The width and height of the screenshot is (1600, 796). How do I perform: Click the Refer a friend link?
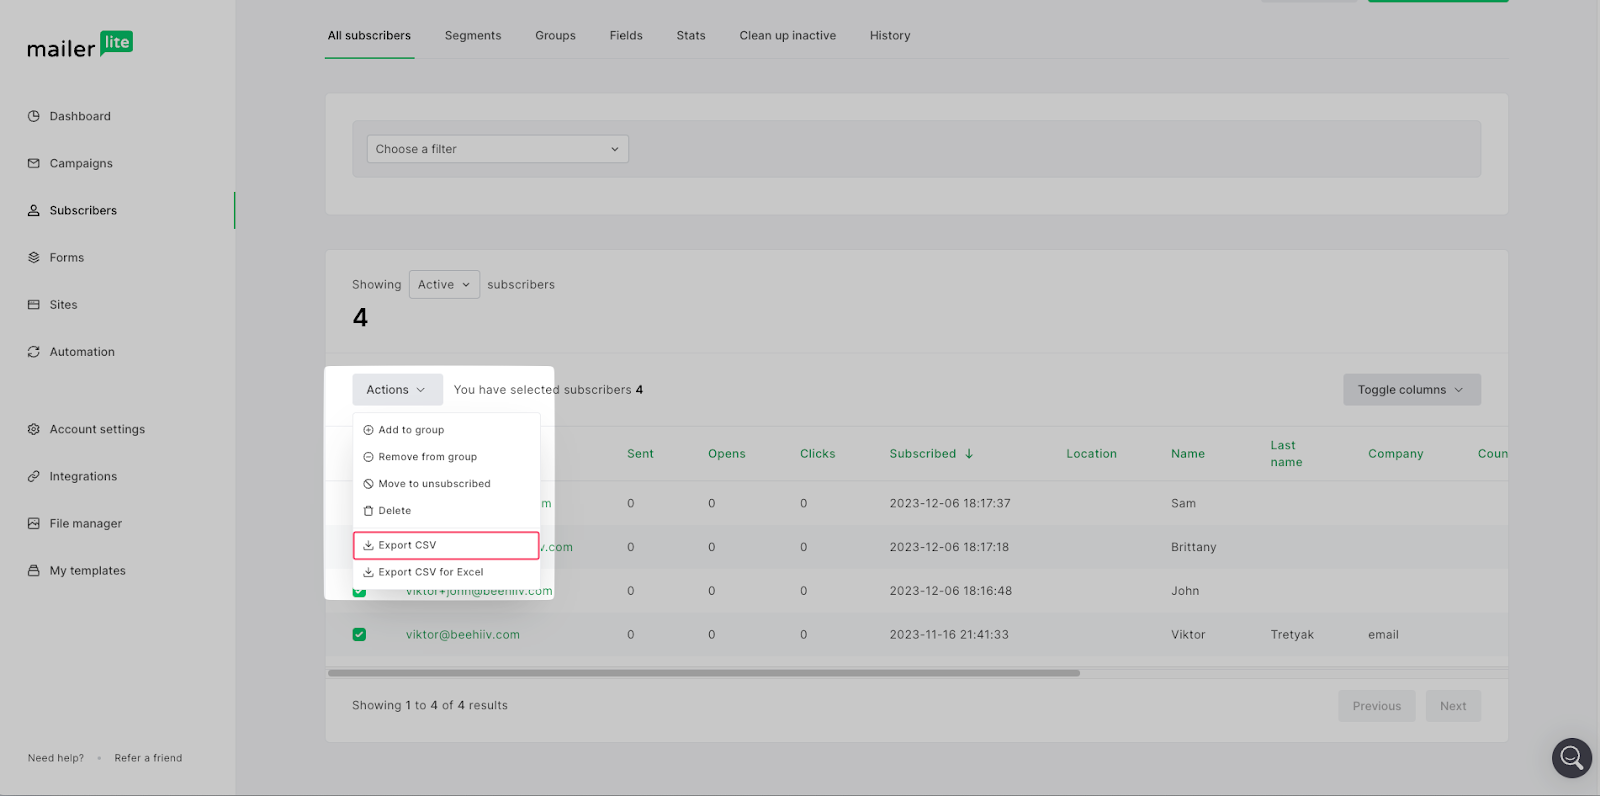coord(148,758)
